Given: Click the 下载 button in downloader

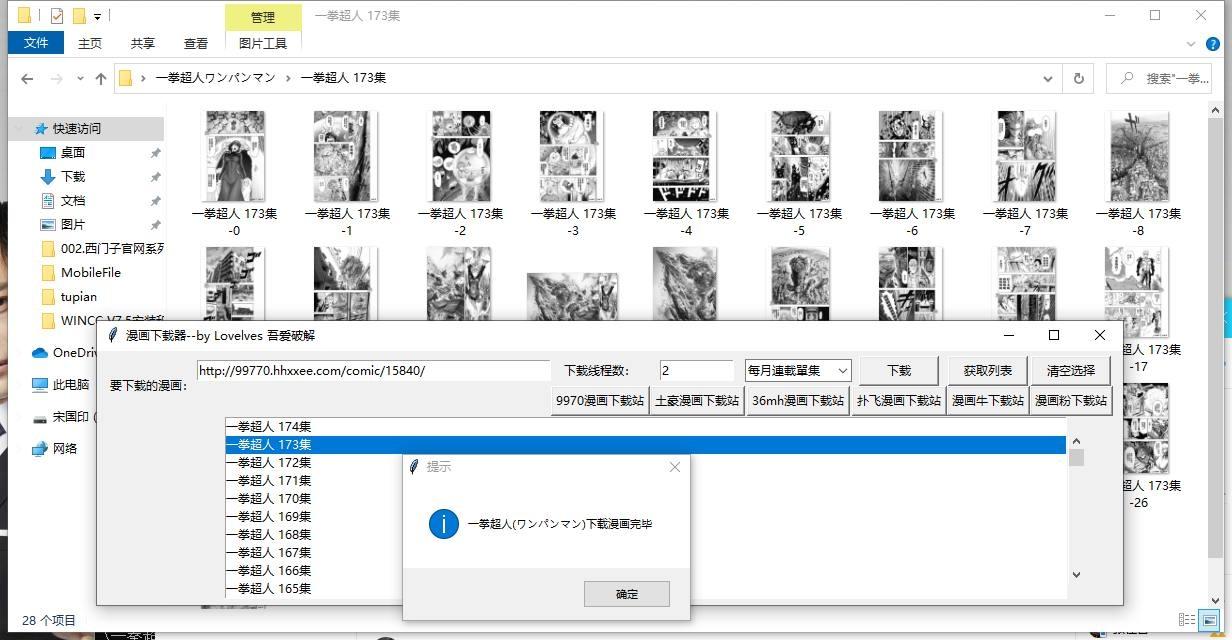Looking at the screenshot, I should (899, 370).
